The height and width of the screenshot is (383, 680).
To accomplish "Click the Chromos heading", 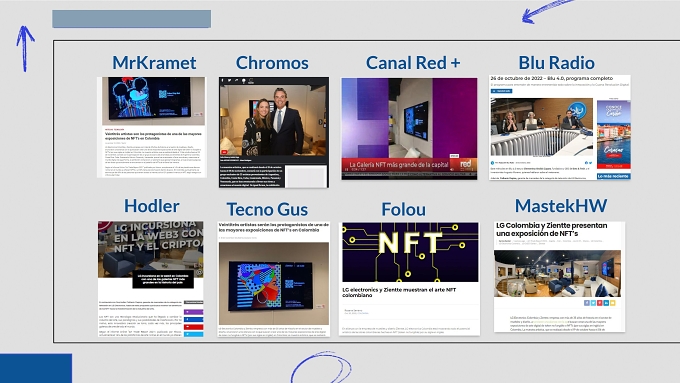I will pyautogui.click(x=272, y=63).
